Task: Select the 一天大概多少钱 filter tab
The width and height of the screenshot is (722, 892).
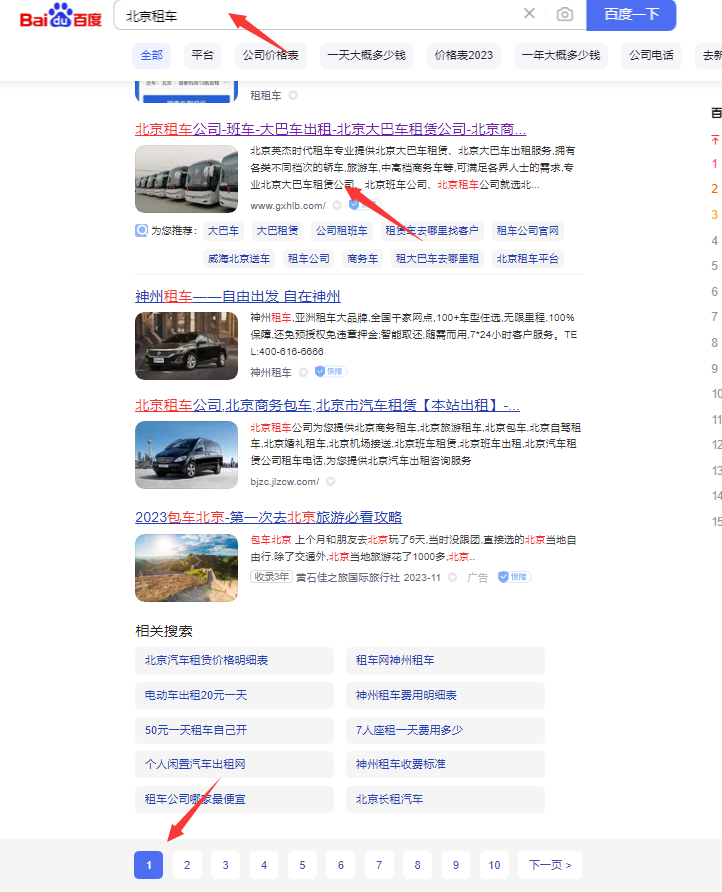Action: coord(366,55)
